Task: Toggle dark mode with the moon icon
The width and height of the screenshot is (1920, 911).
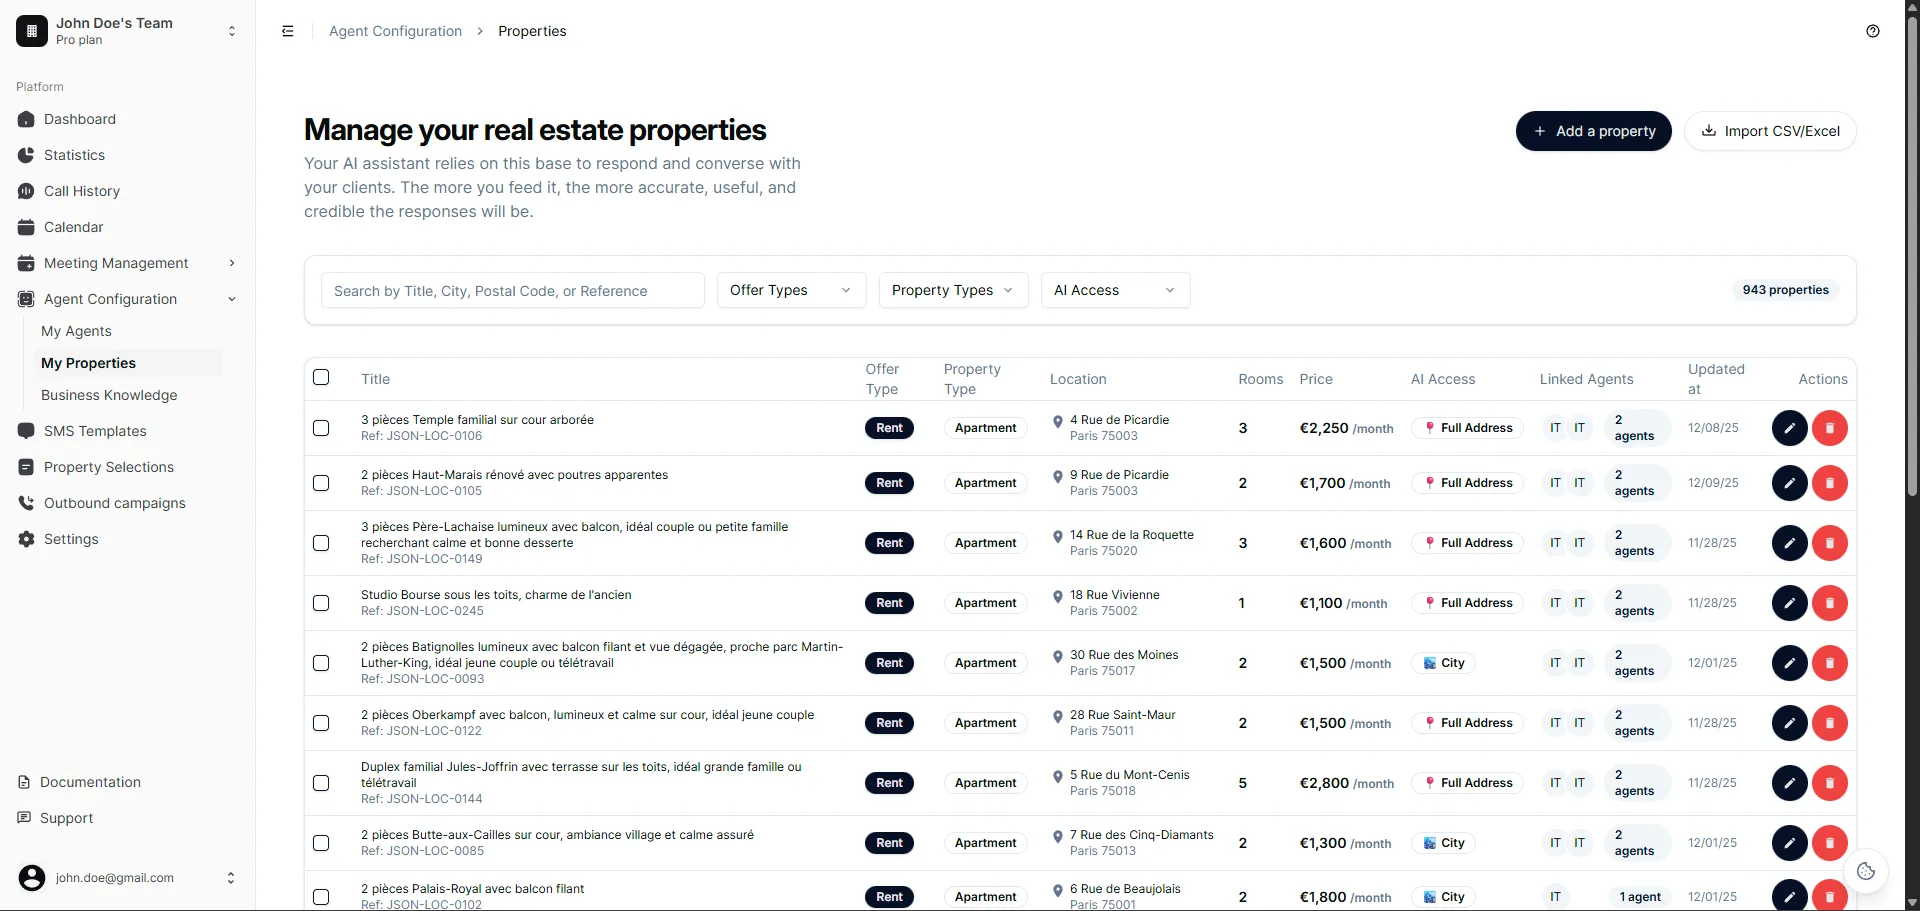Action: pyautogui.click(x=1866, y=870)
